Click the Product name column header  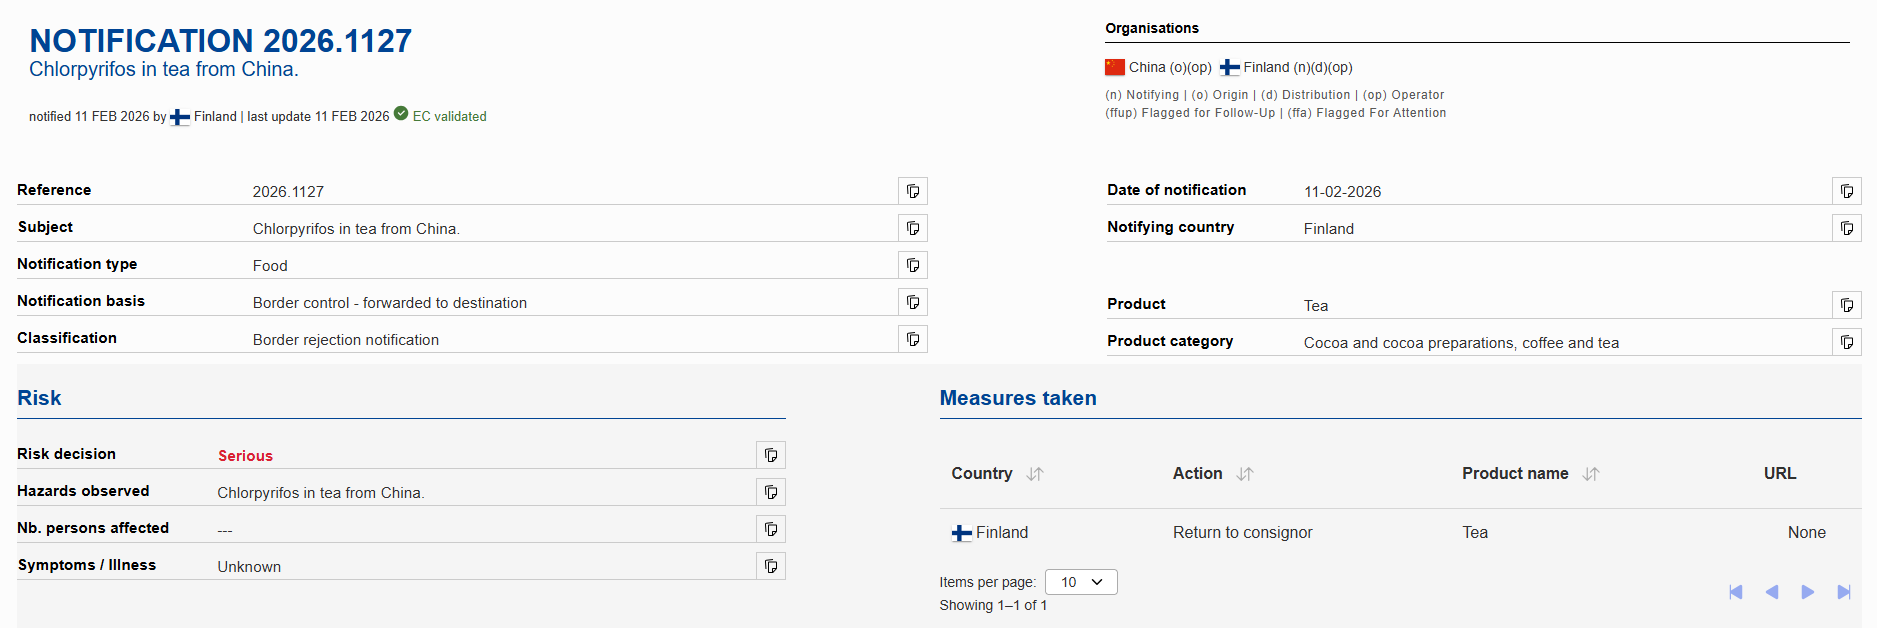[1515, 474]
